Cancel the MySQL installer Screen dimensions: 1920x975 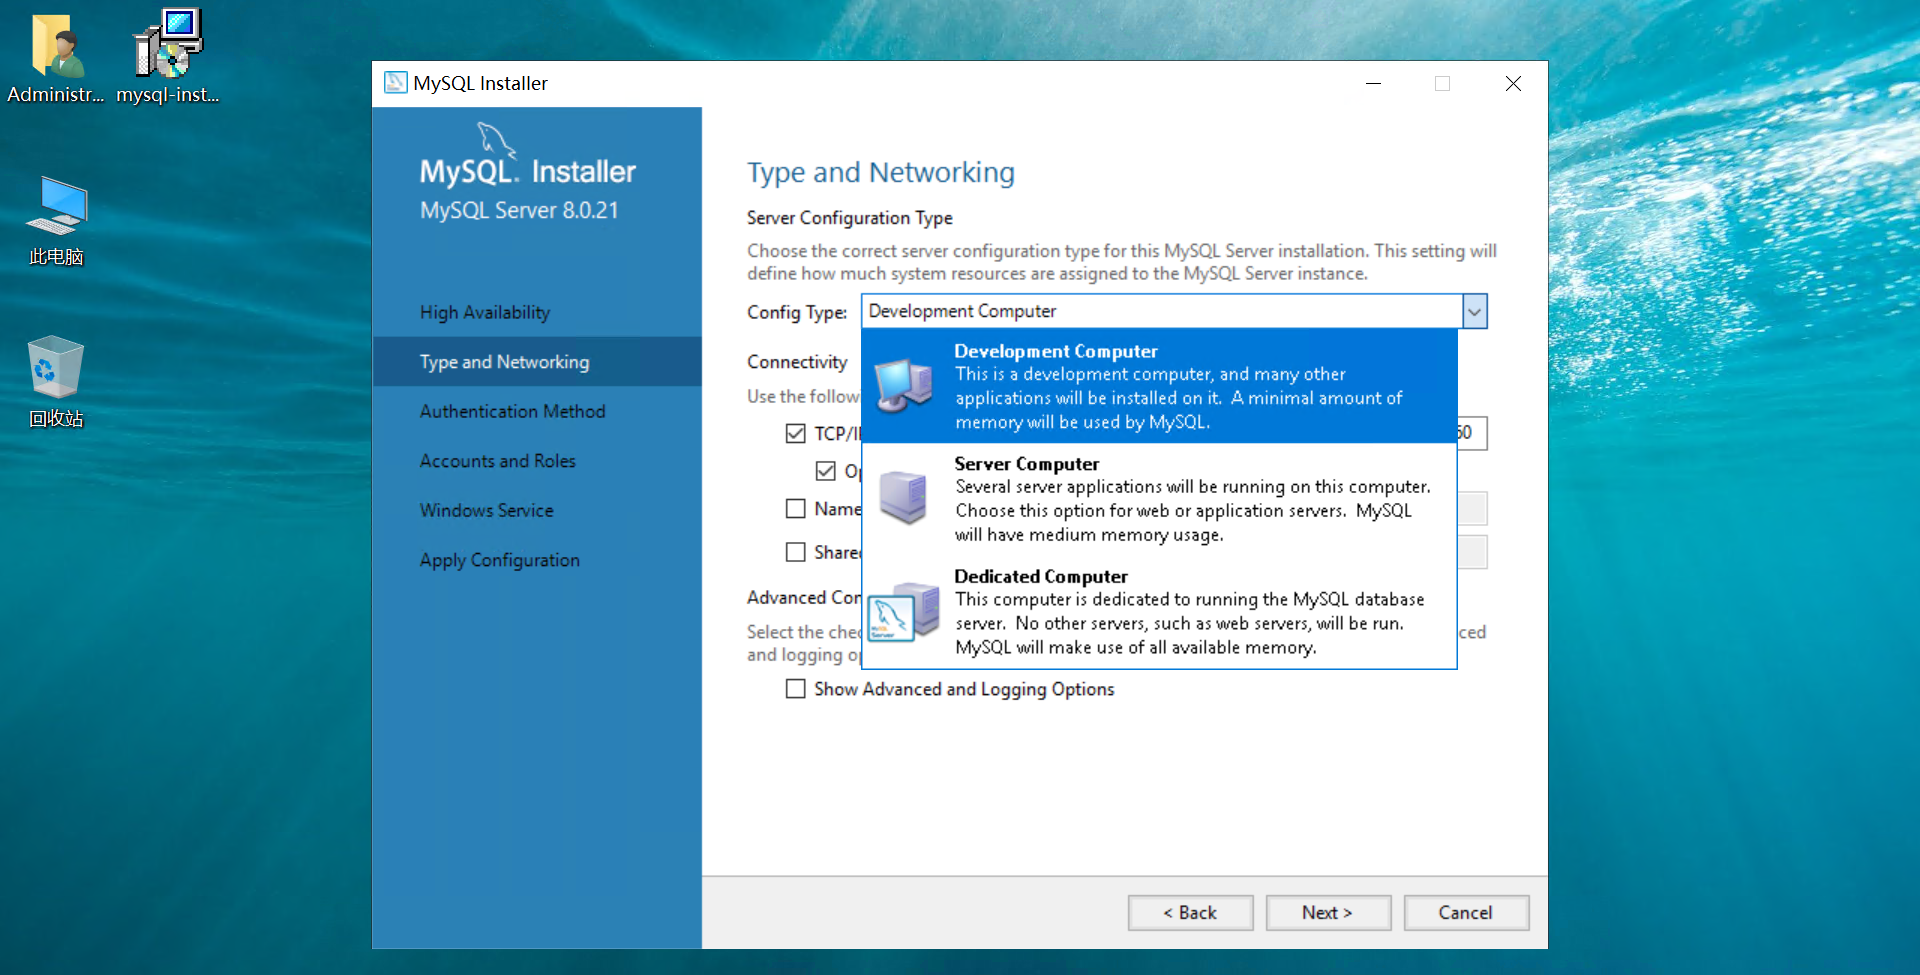click(x=1466, y=913)
